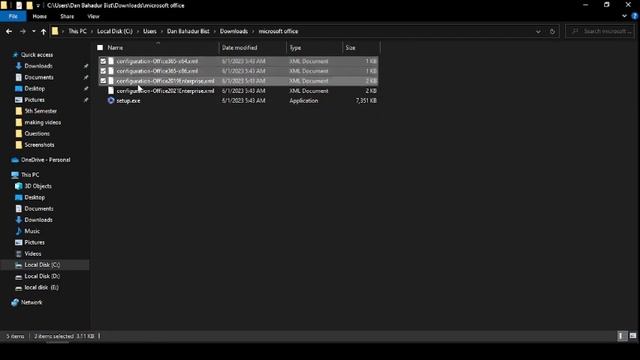Viewport: 640px width, 360px height.
Task: Select This PC in navigation pane
Action: tap(30, 175)
